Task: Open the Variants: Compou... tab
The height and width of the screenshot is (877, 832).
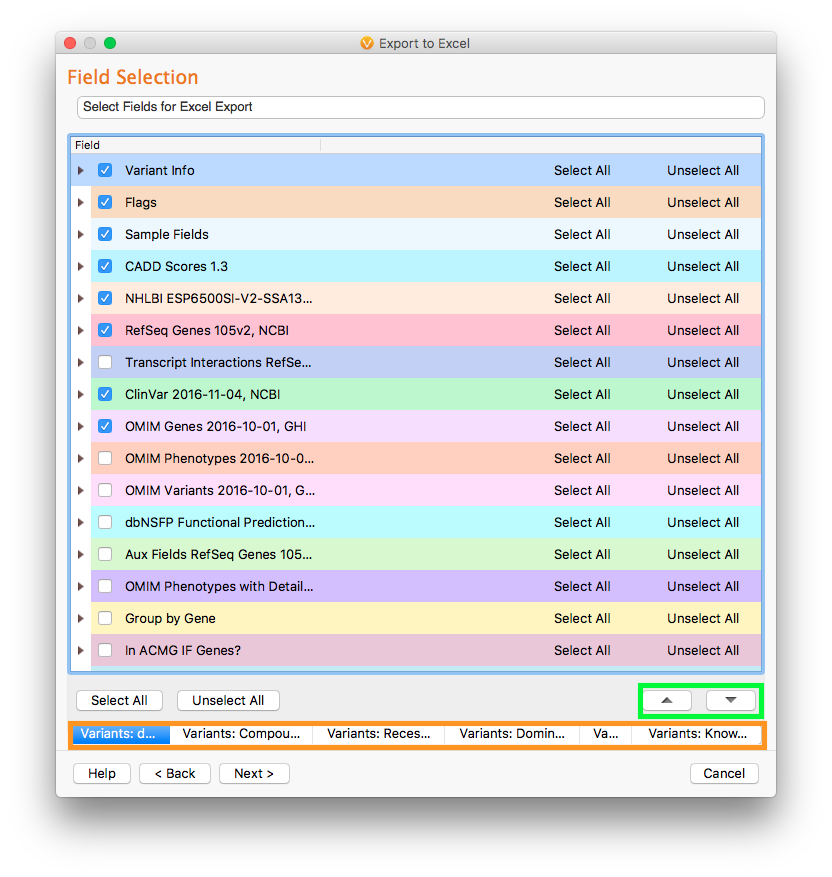Action: pos(241,734)
